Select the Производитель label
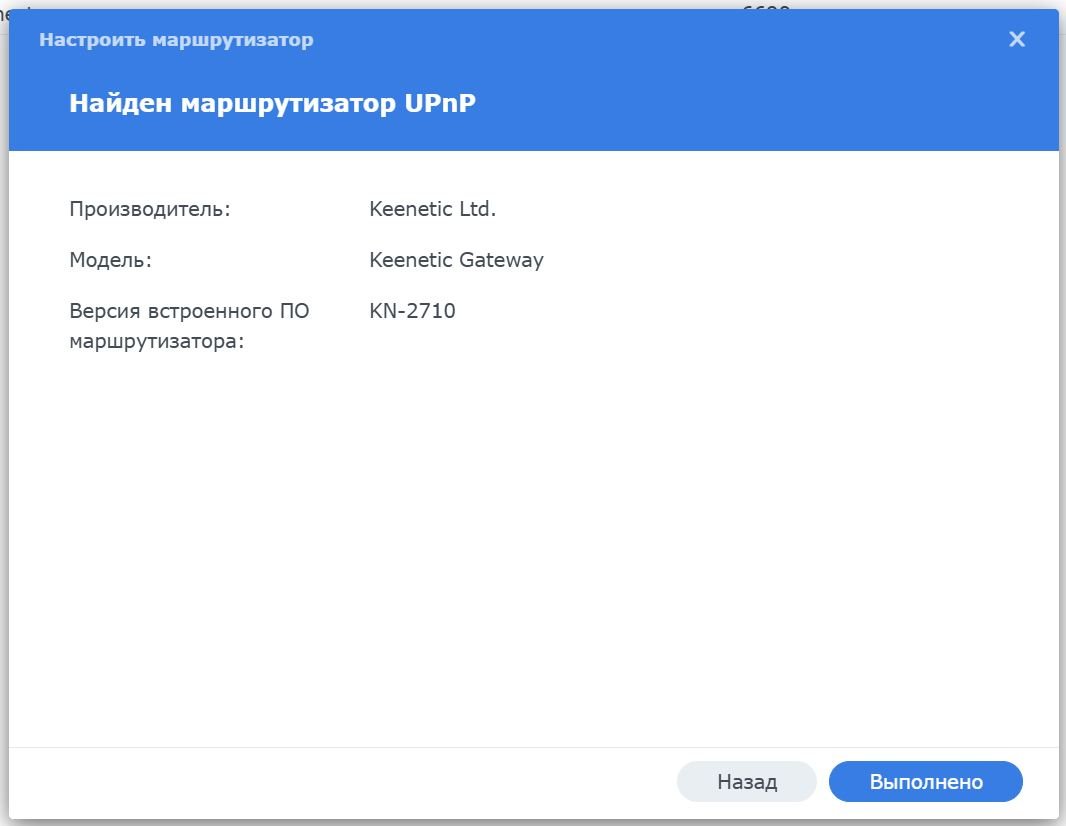 point(150,210)
